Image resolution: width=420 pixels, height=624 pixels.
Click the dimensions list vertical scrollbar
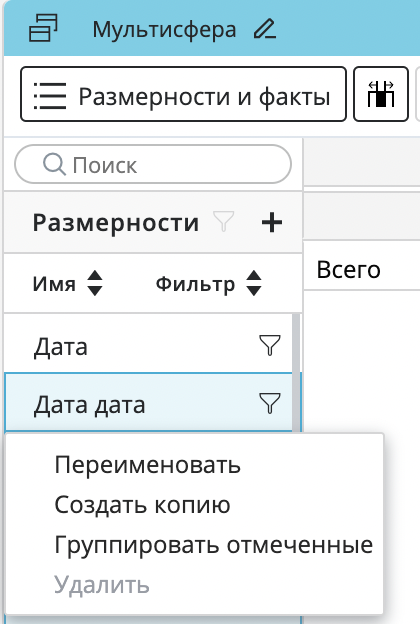[x=296, y=374]
